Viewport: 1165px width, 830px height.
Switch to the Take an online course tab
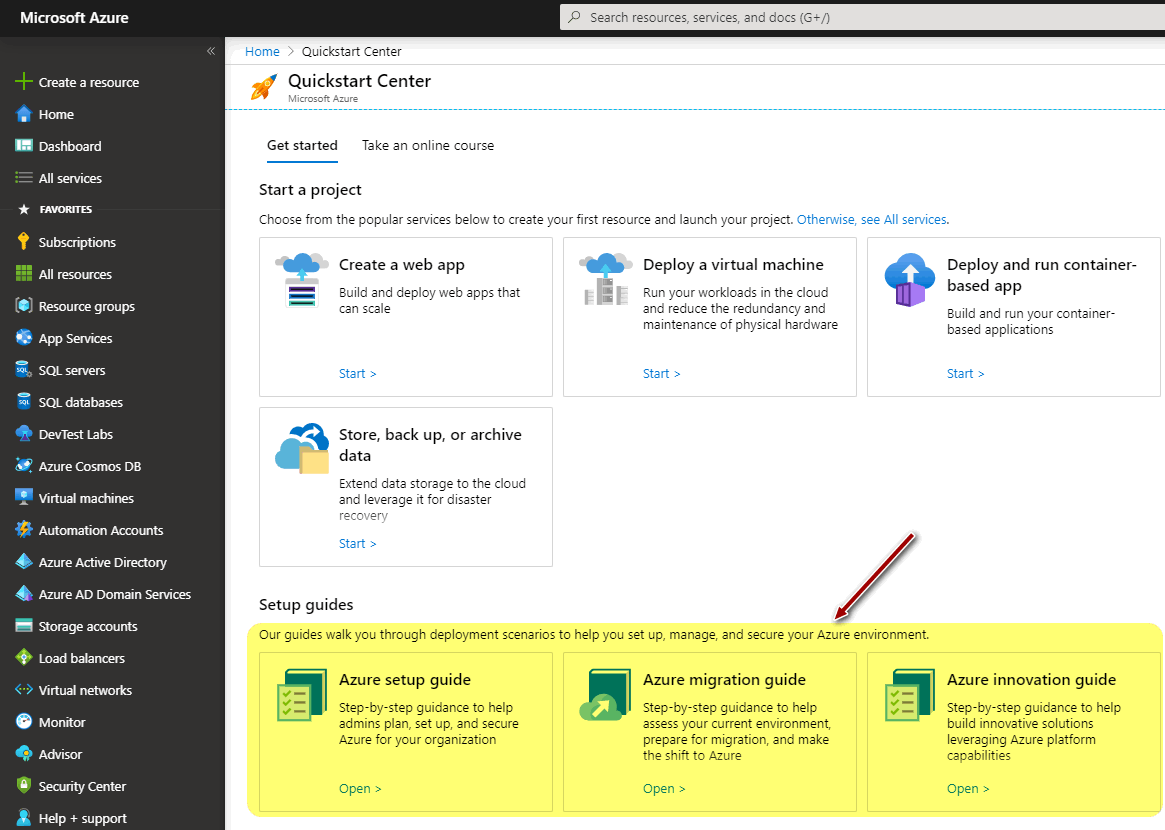(x=427, y=145)
